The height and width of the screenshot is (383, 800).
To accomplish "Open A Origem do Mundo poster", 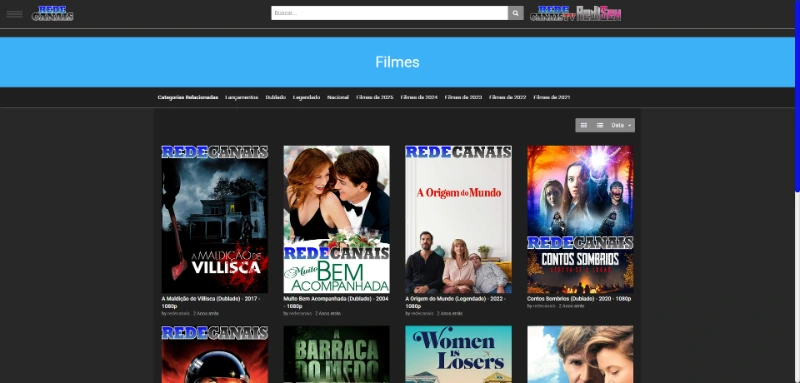I will coord(459,219).
